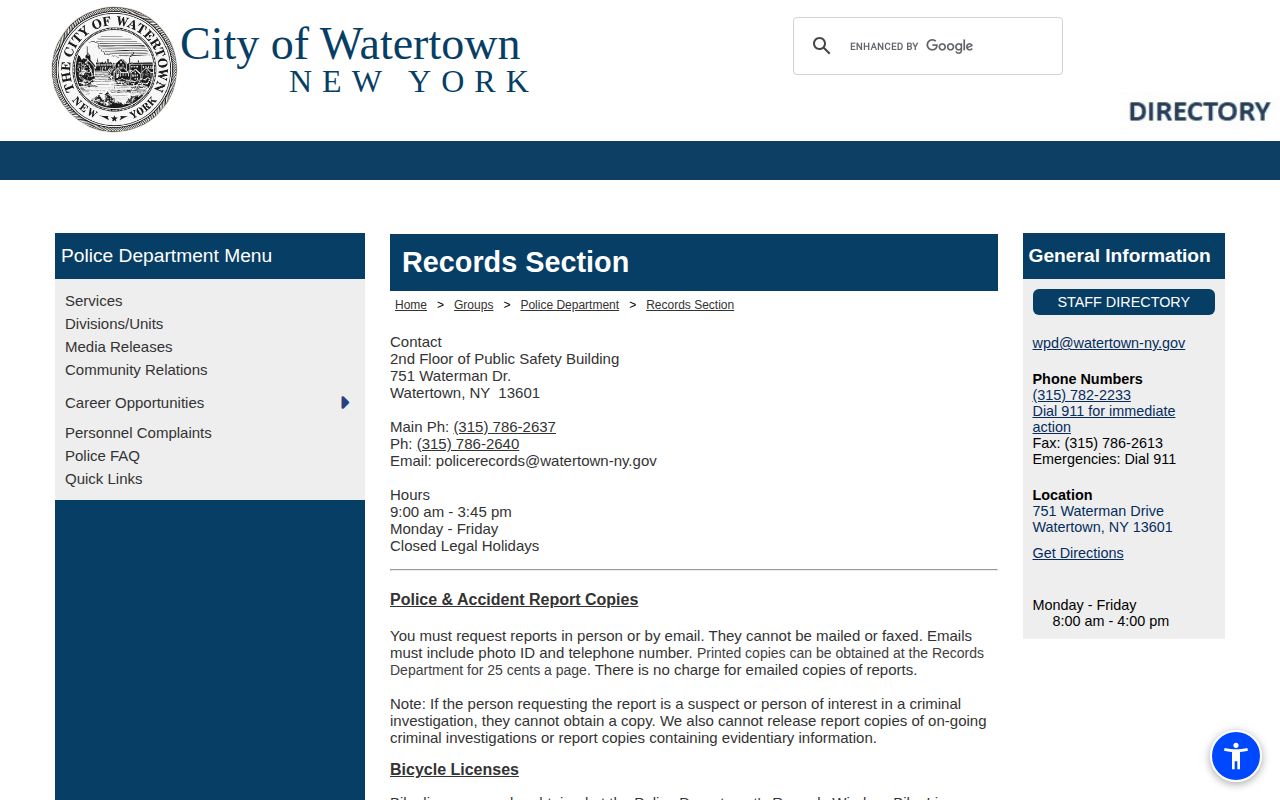Click the Police Department breadcrumb link
The image size is (1280, 800).
570,305
